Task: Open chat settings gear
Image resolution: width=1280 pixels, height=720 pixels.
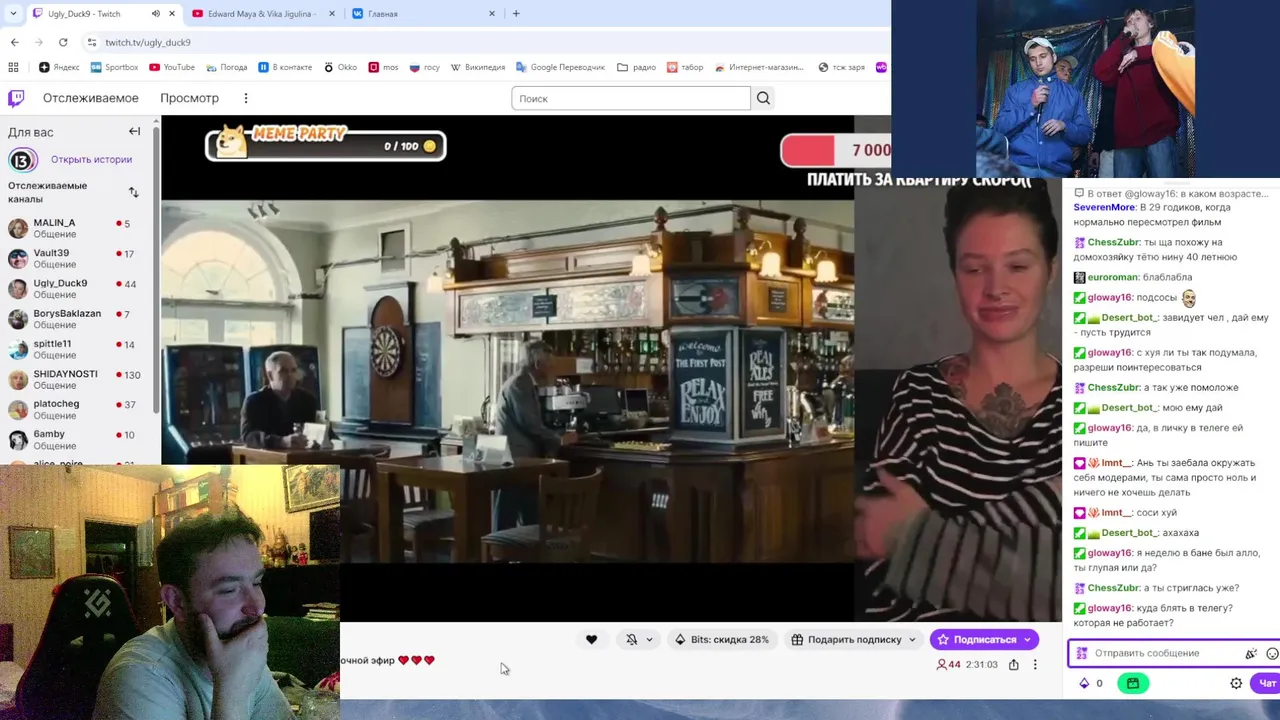Action: click(1236, 683)
